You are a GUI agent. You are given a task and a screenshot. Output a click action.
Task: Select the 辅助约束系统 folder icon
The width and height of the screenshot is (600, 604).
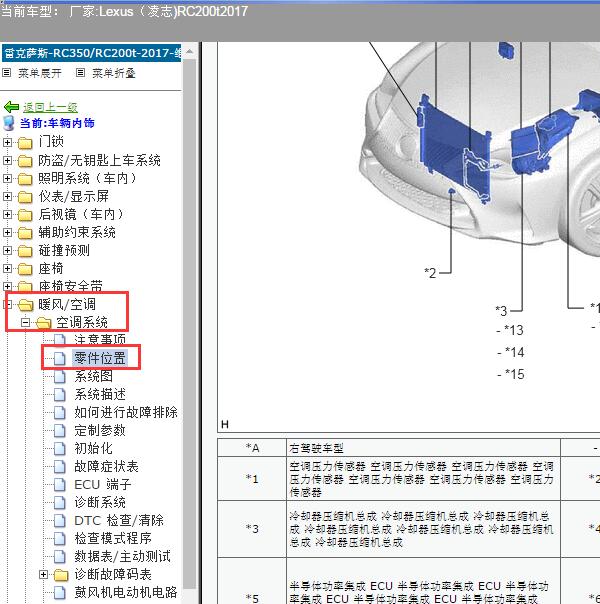click(25, 233)
